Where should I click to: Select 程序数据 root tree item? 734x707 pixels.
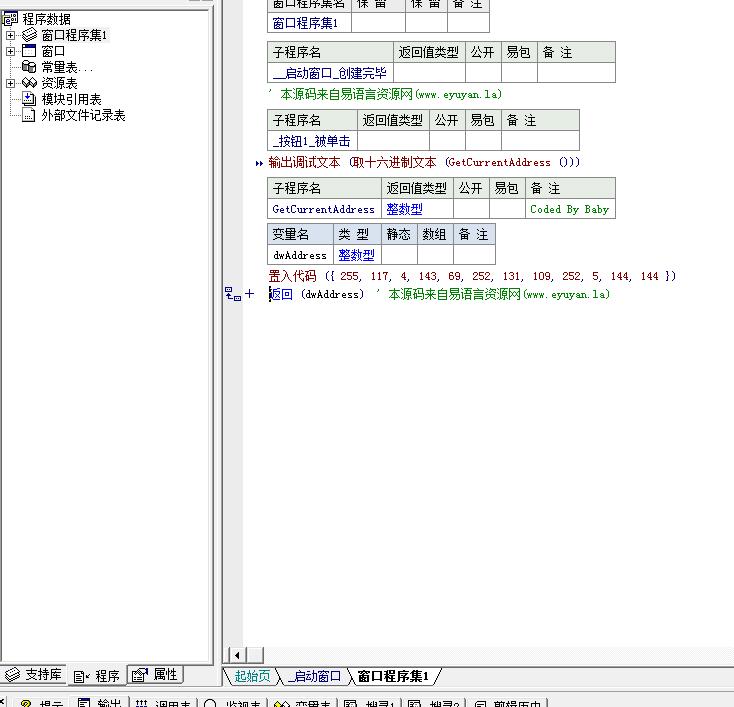click(46, 19)
